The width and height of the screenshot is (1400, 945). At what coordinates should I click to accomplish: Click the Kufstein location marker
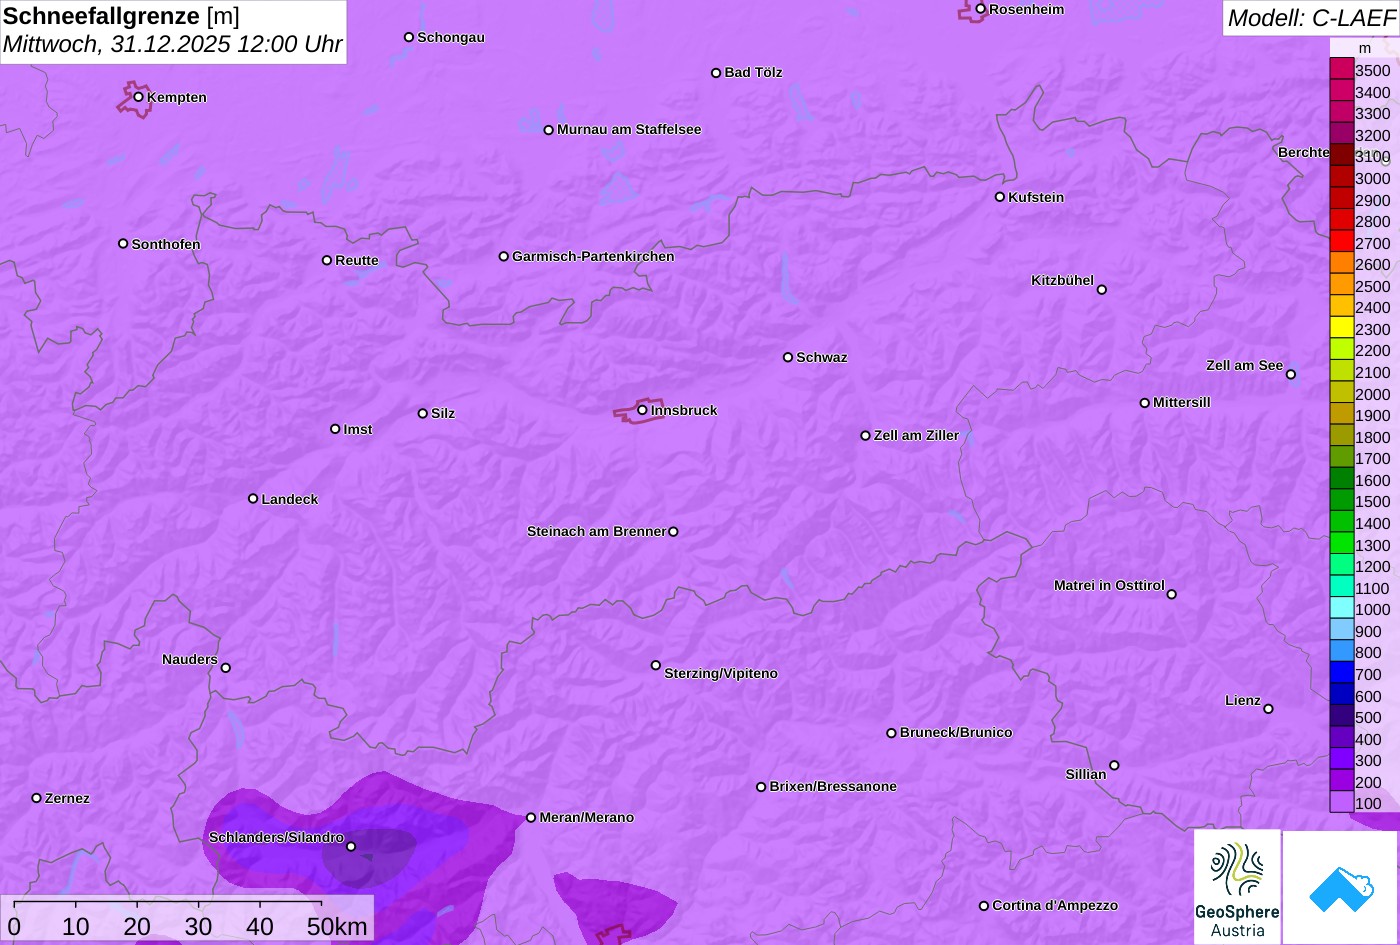tap(999, 197)
